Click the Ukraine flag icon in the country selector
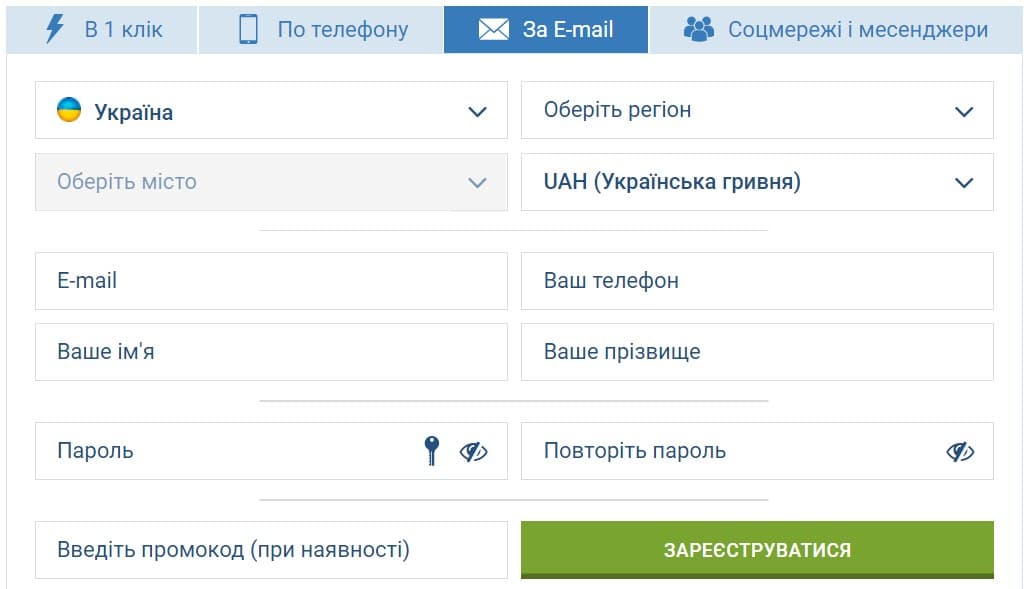The height and width of the screenshot is (589, 1028). [69, 110]
